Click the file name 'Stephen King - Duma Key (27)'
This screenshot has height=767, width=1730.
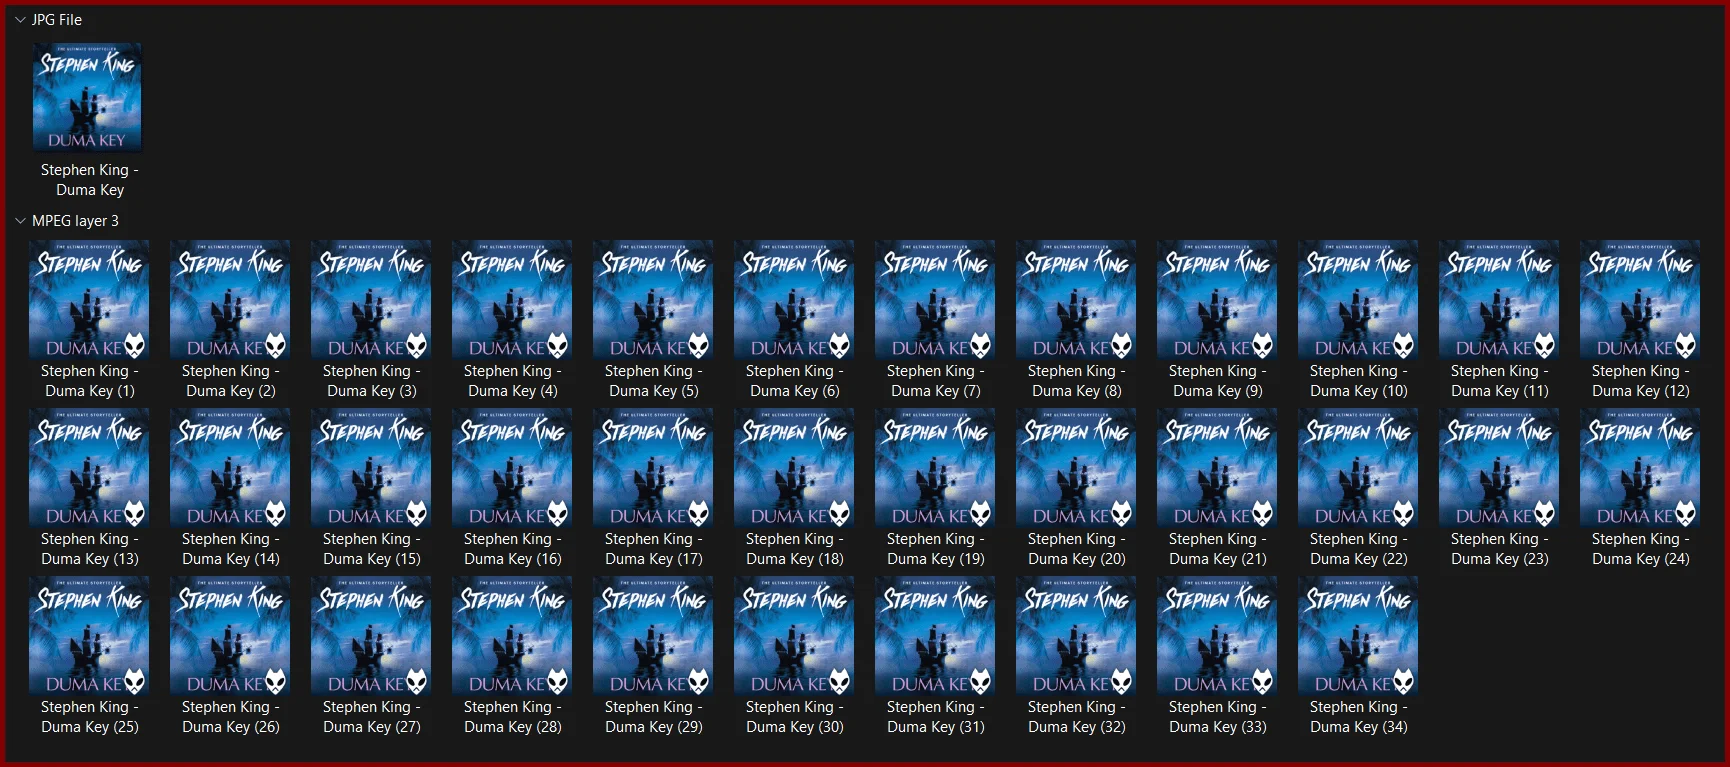(x=372, y=717)
